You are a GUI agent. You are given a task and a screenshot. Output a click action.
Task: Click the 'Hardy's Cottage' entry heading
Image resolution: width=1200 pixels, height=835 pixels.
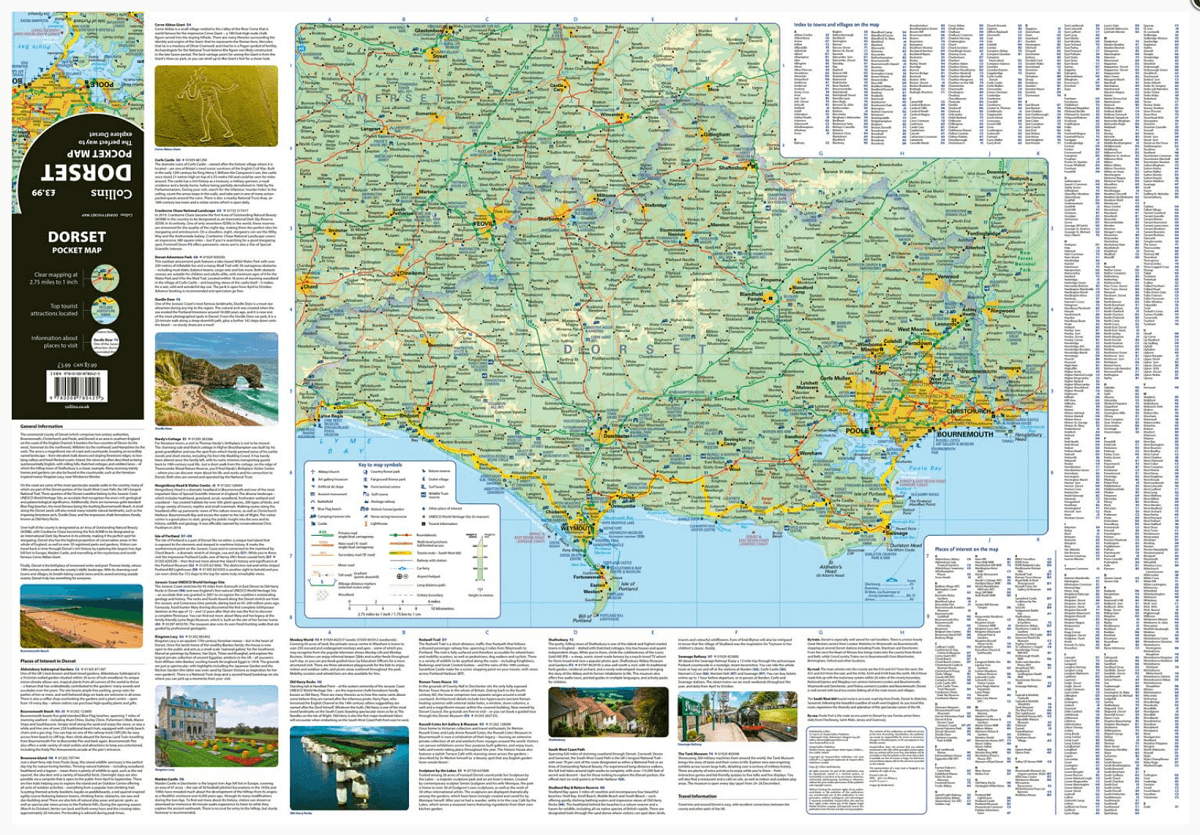168,439
